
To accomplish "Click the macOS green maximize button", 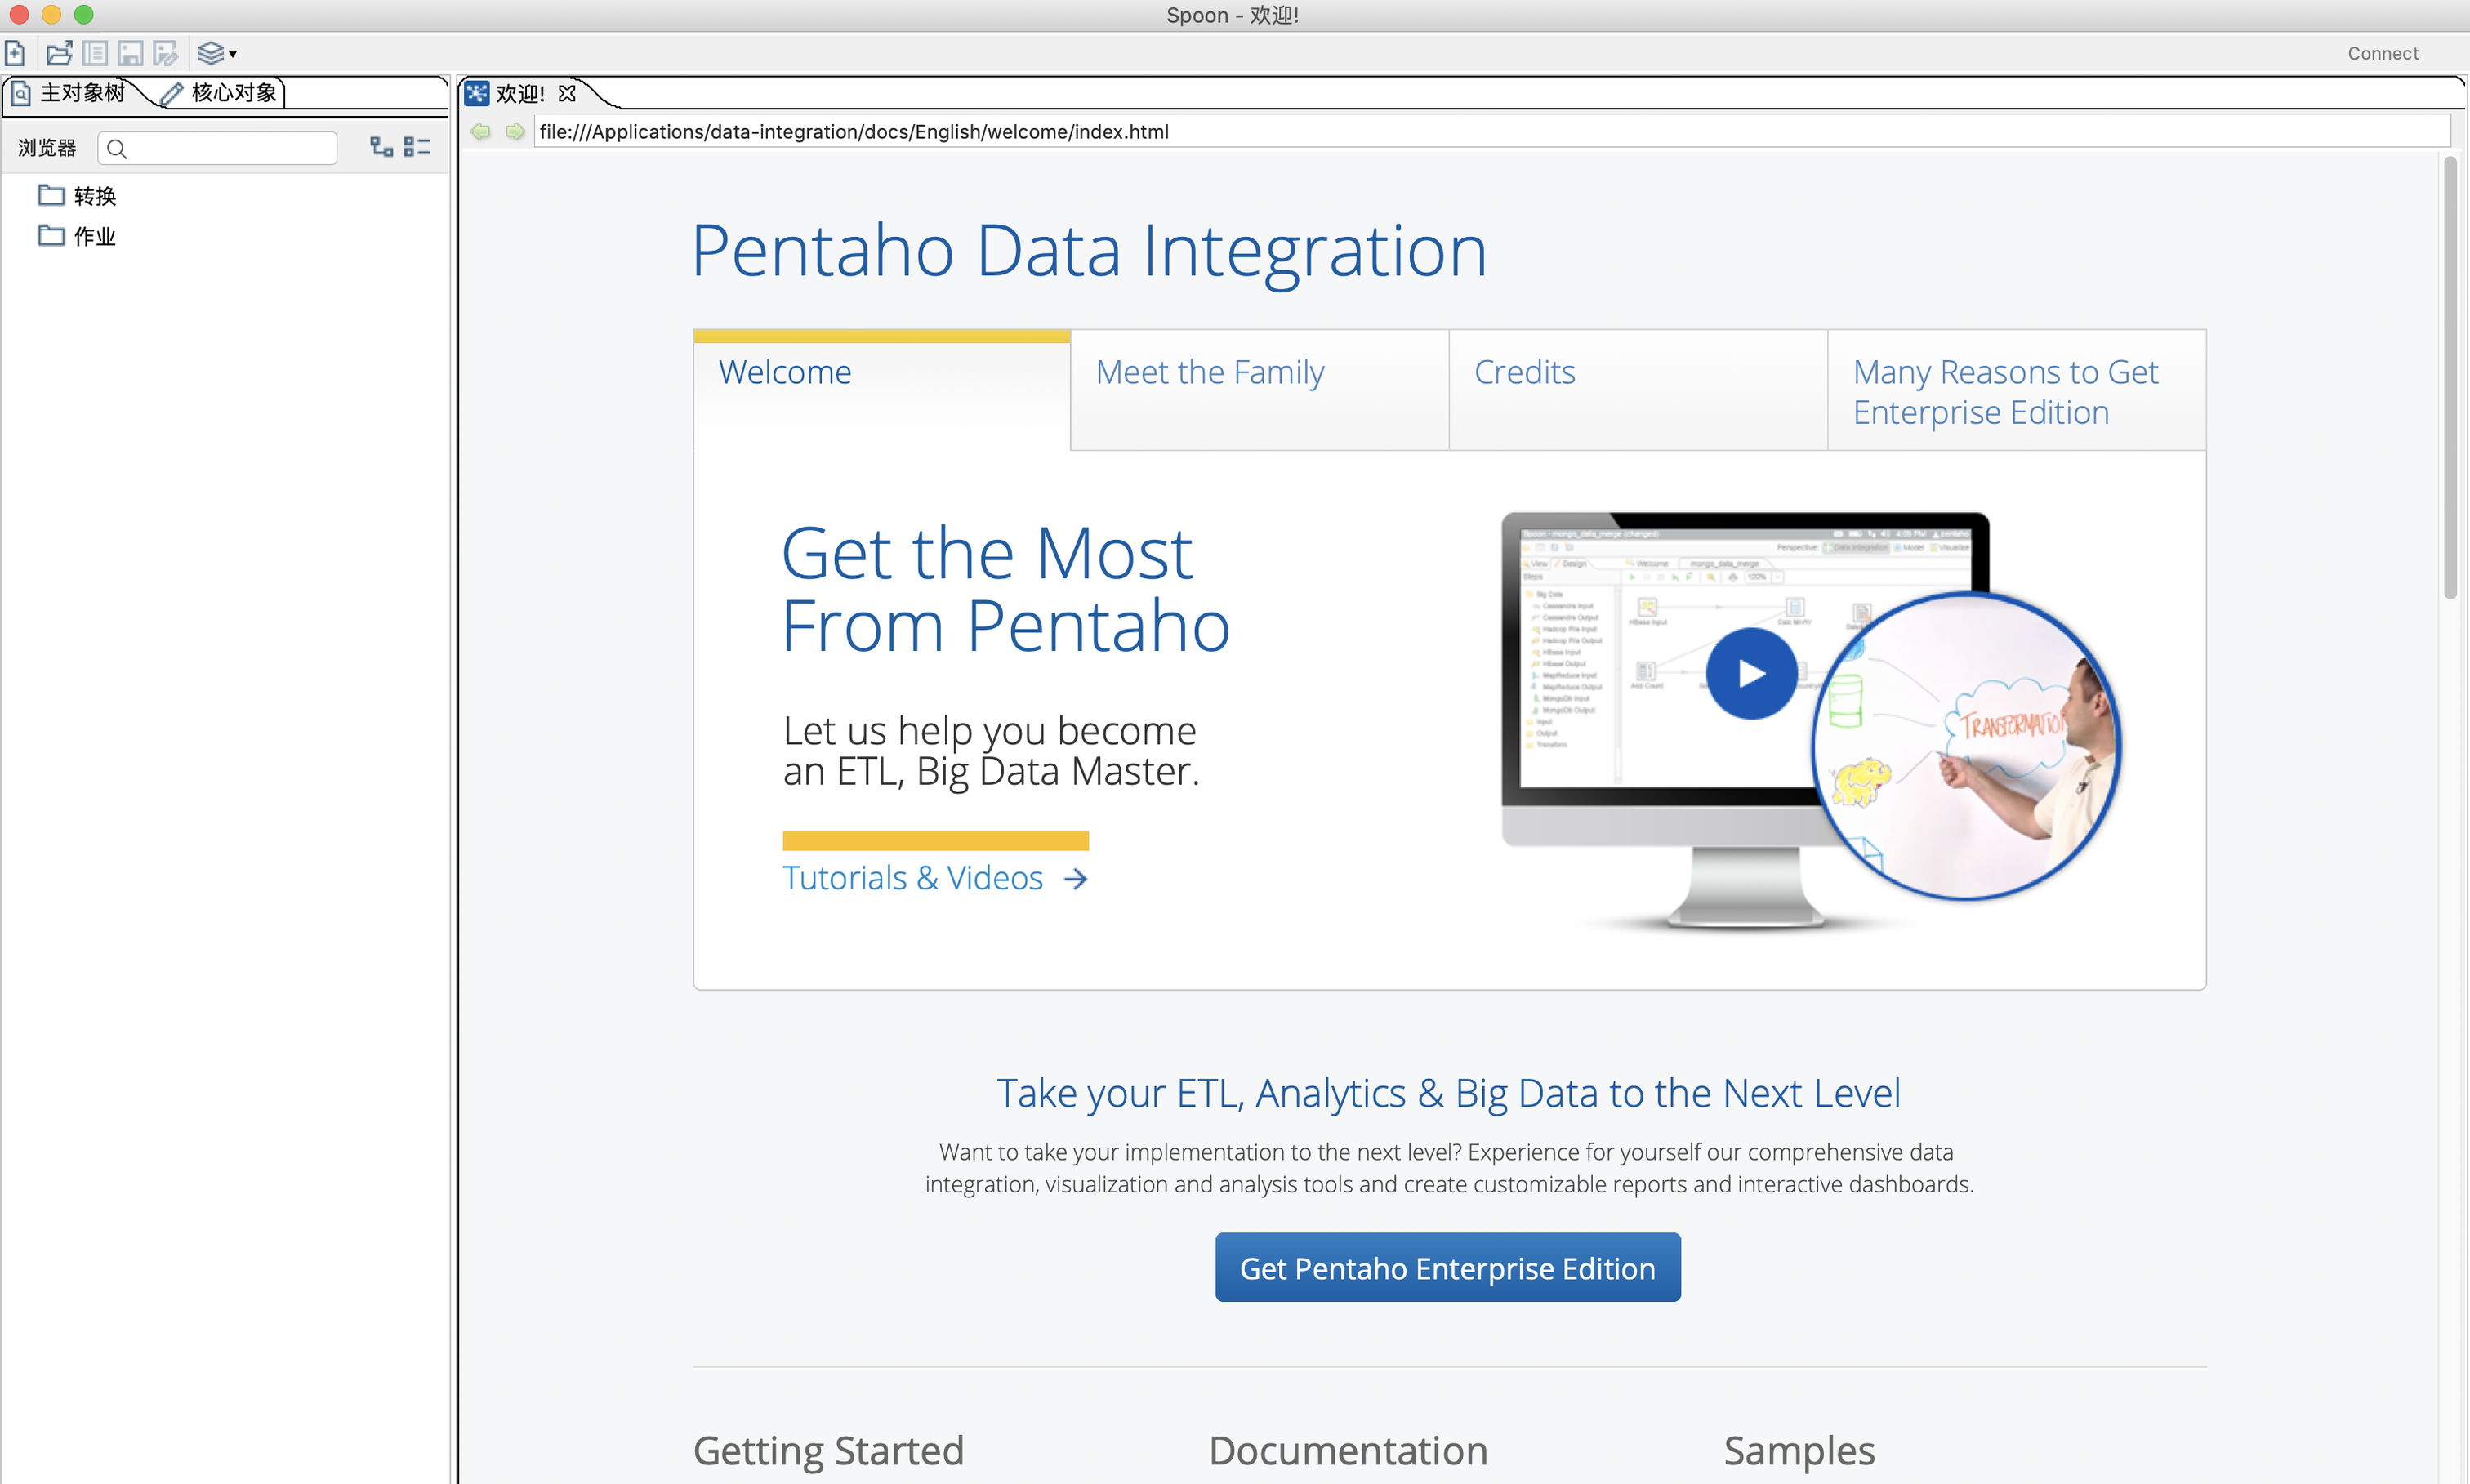I will point(84,14).
